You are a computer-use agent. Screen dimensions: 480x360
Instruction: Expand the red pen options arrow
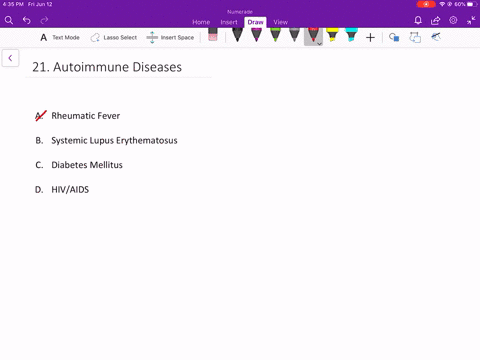319,44
